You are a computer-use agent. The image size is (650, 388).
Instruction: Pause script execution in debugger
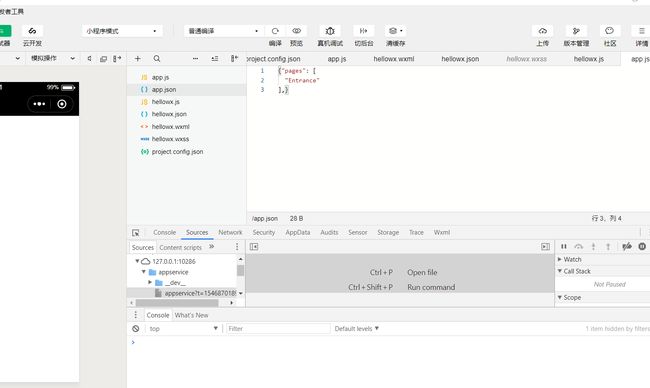pyautogui.click(x=564, y=247)
